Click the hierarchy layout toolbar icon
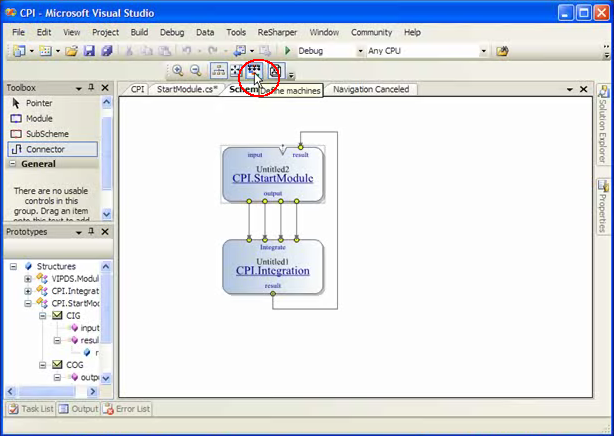The image size is (614, 436). pyautogui.click(x=219, y=71)
